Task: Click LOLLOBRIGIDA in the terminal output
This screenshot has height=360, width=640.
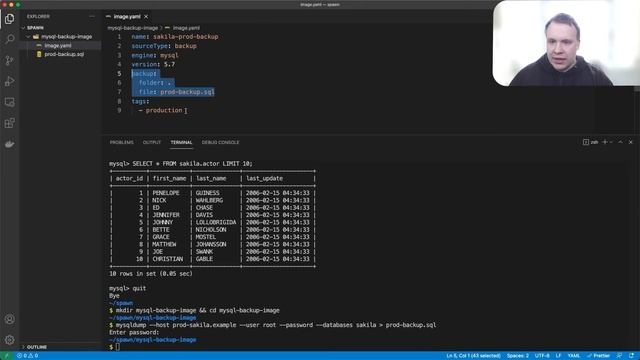Action: pos(216,222)
